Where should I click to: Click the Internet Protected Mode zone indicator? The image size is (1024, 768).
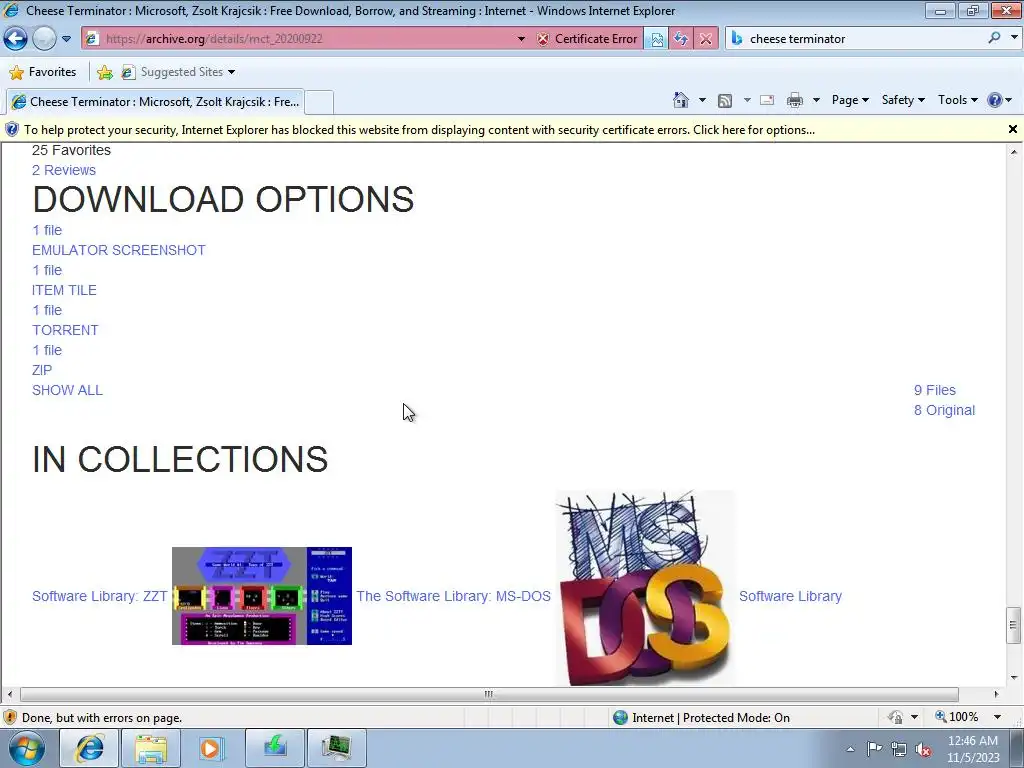point(701,718)
